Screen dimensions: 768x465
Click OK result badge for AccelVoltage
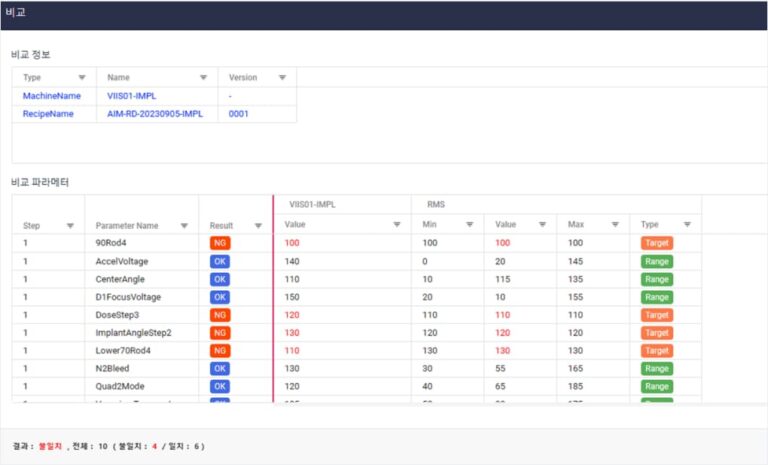pos(219,261)
